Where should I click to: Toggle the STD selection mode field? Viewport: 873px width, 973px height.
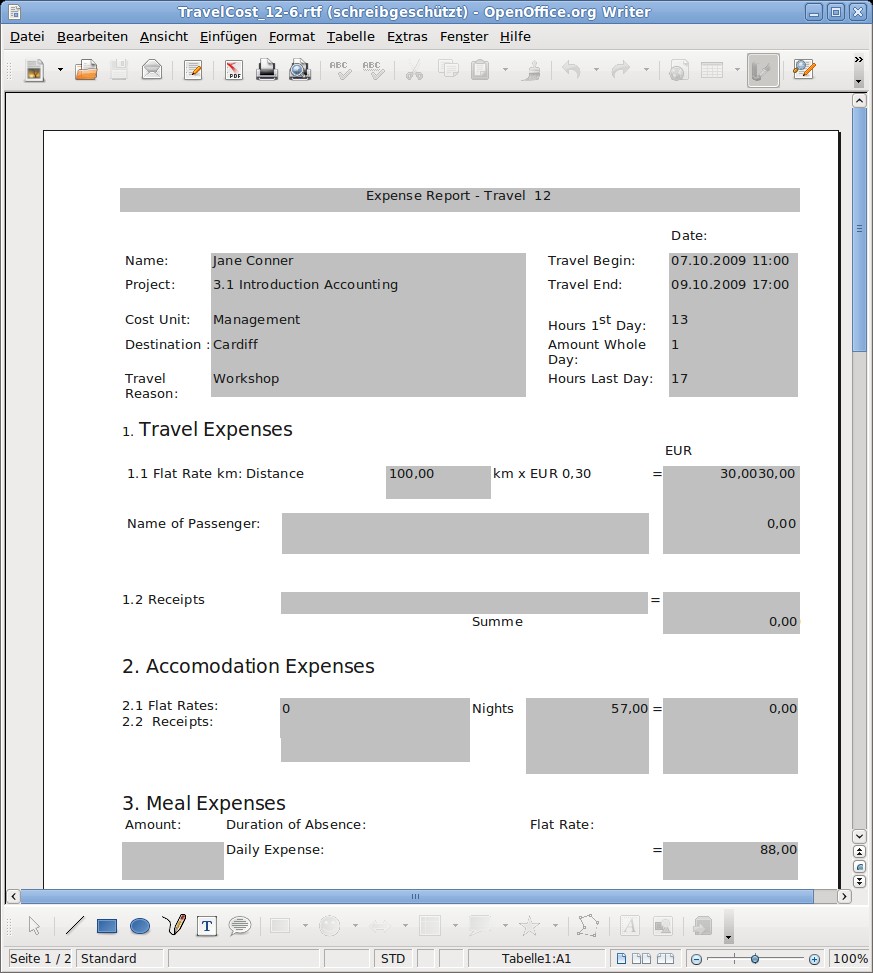pos(393,958)
